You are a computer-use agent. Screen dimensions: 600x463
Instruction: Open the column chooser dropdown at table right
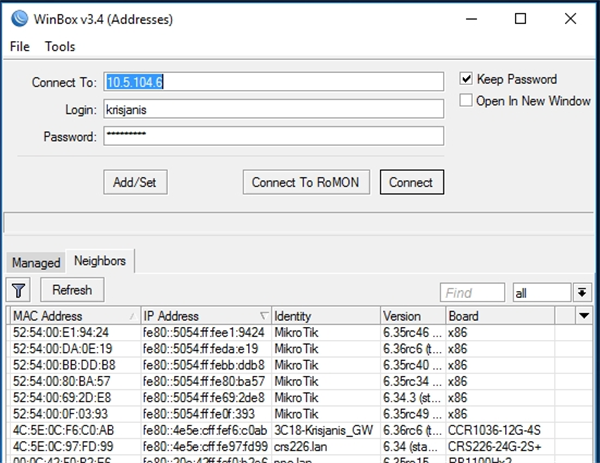coord(584,316)
